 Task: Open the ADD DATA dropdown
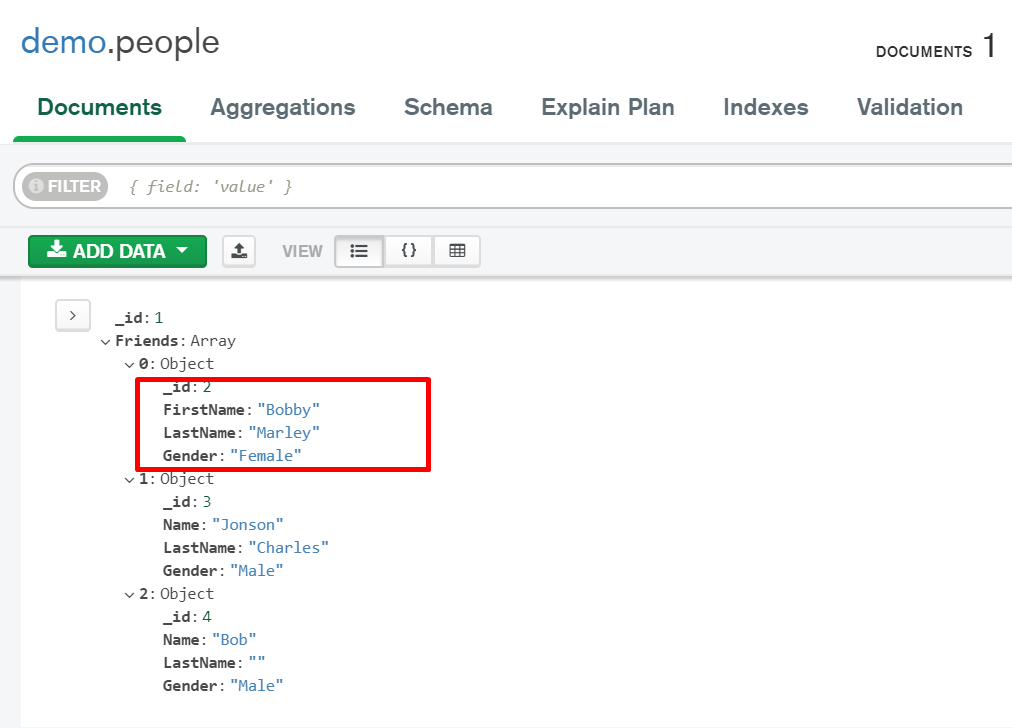point(117,251)
